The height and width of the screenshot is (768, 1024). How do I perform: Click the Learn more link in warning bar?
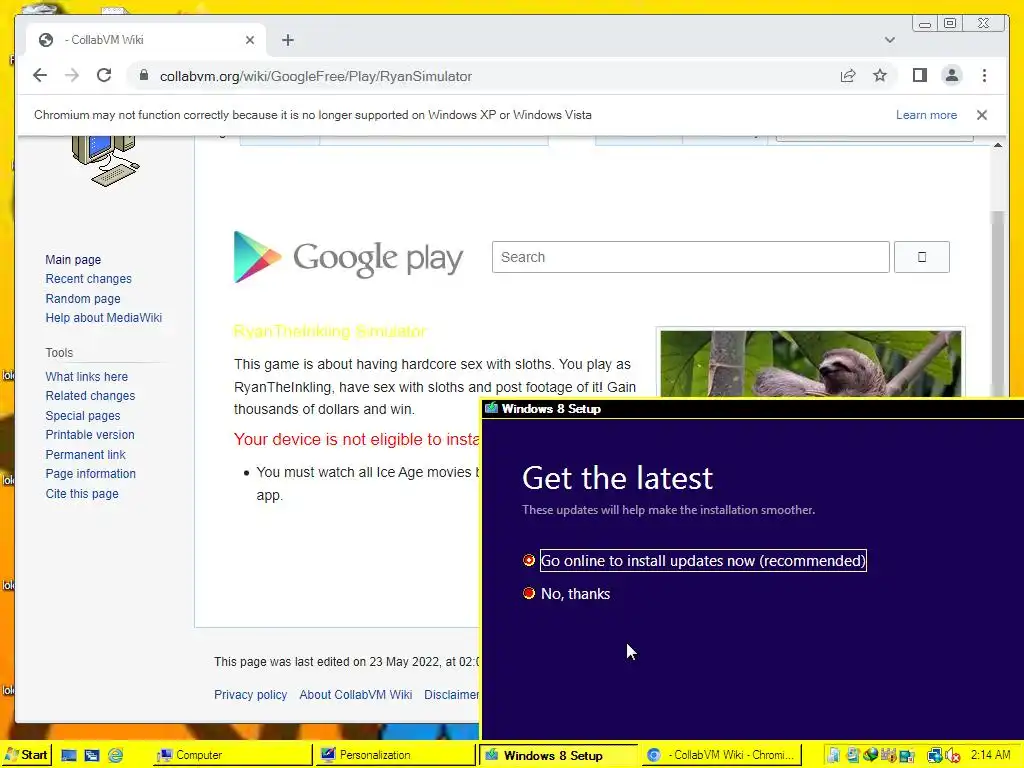point(926,115)
